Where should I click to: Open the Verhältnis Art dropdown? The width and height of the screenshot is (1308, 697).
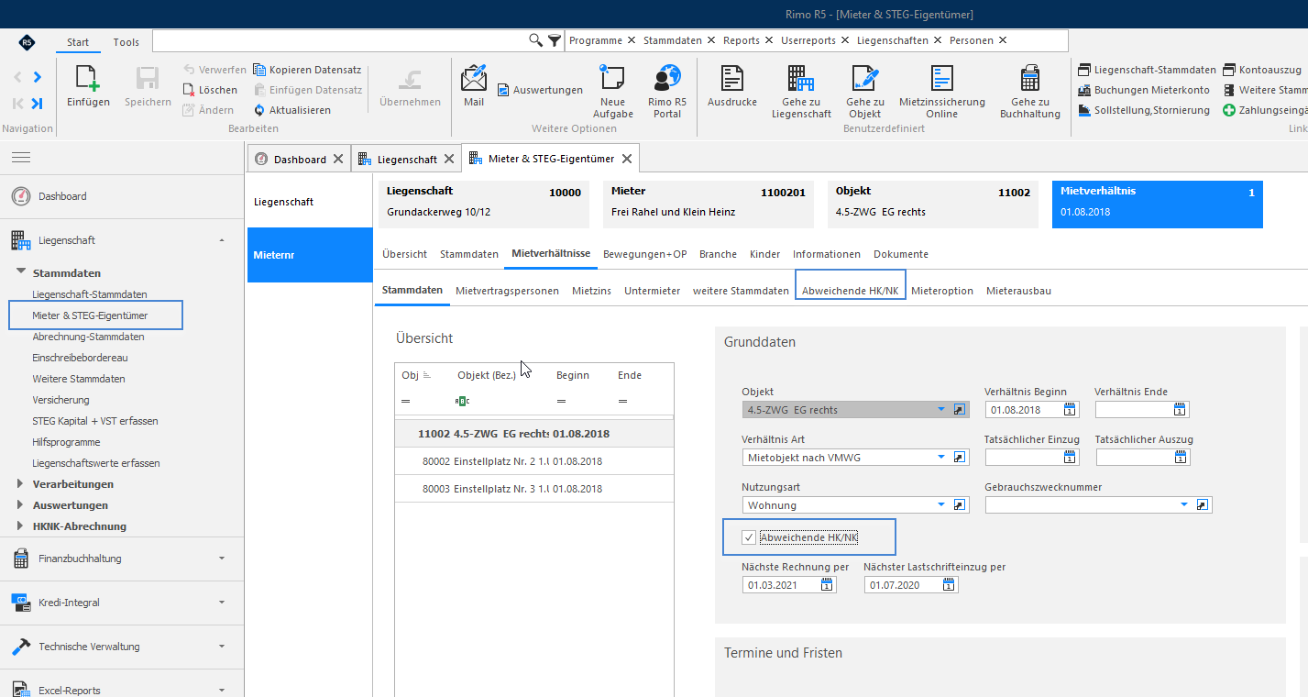pyautogui.click(x=940, y=458)
